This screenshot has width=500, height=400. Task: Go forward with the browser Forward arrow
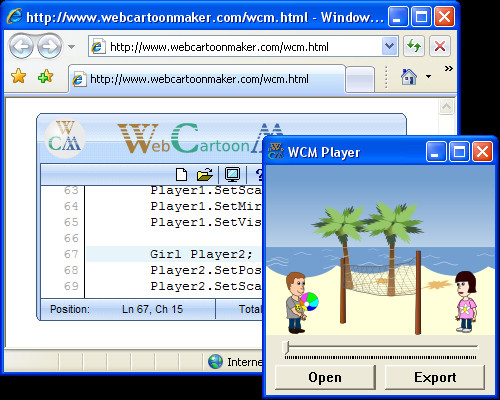point(50,46)
